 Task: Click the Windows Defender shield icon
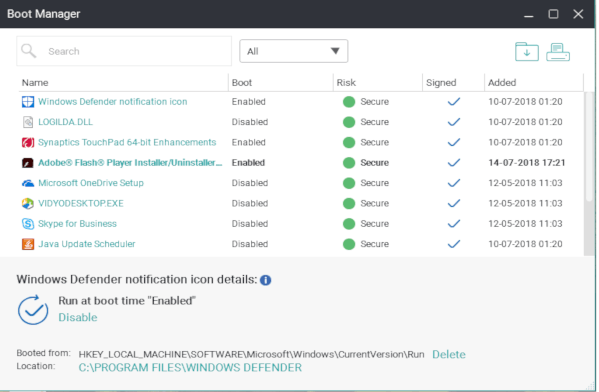coord(28,102)
